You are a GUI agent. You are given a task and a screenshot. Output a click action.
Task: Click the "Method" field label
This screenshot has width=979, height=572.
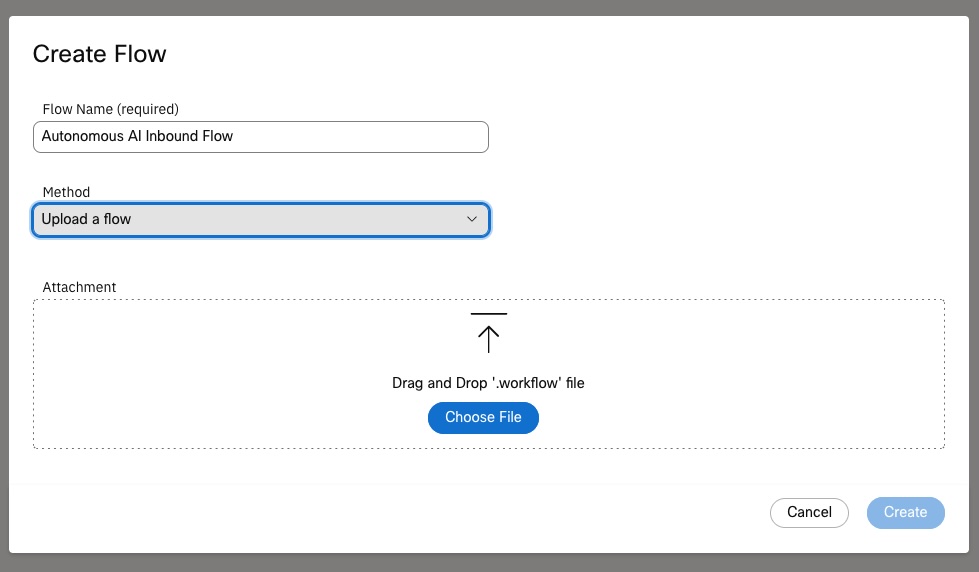point(66,192)
